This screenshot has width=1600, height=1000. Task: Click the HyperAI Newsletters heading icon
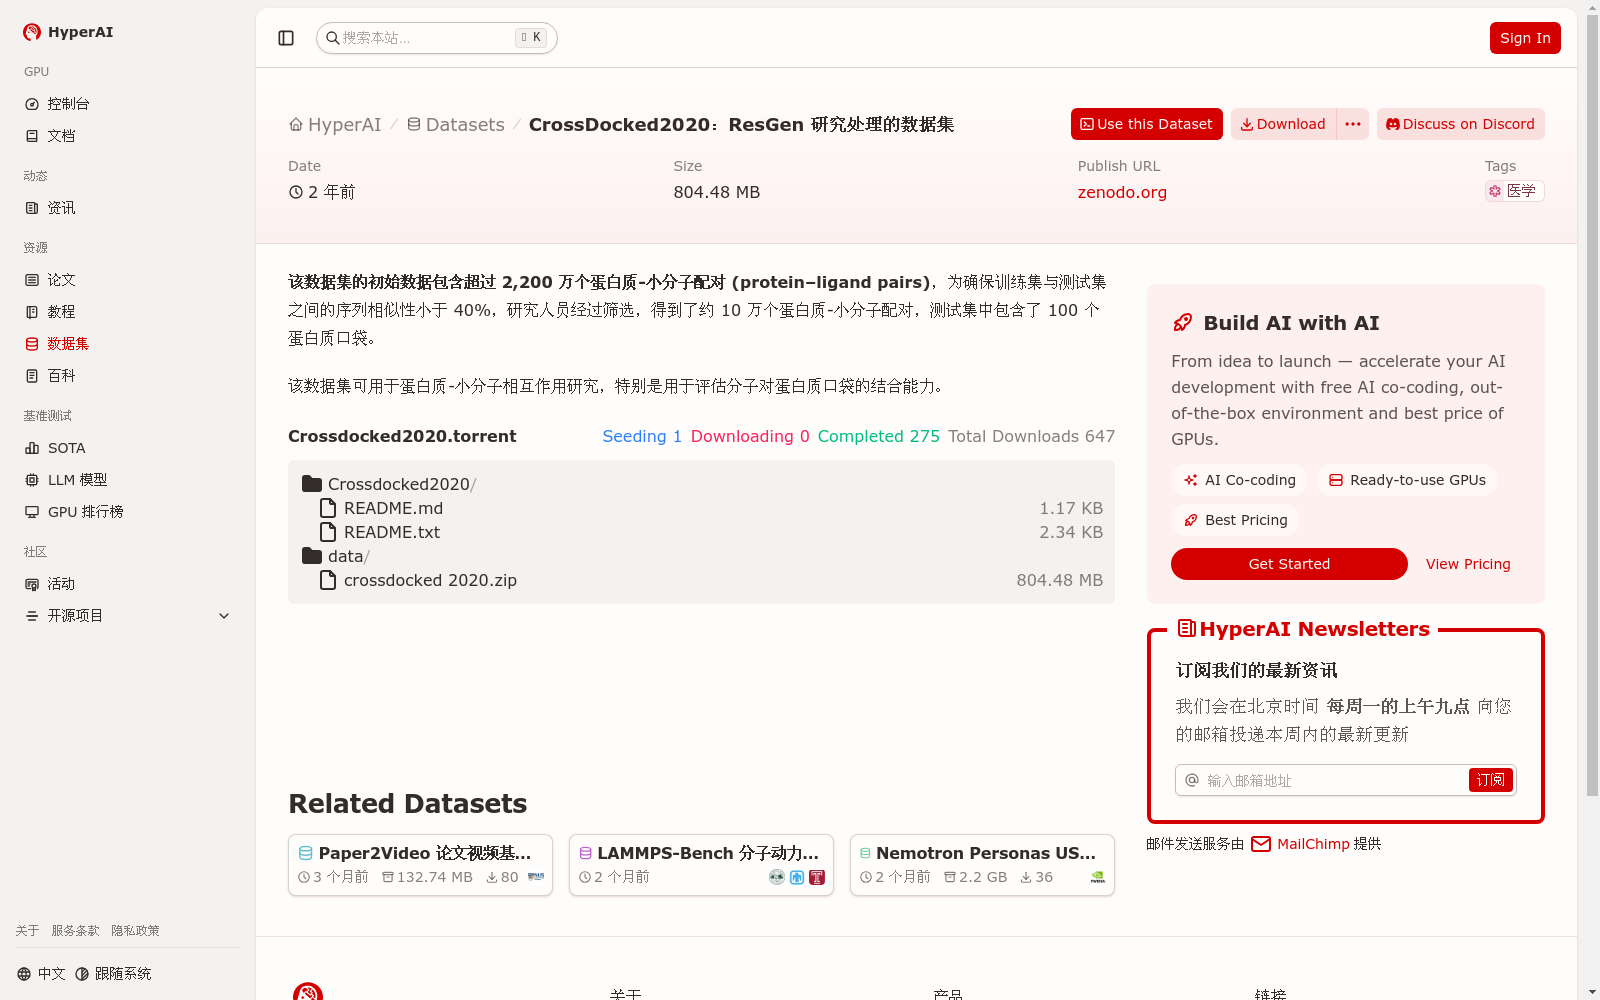(1187, 628)
